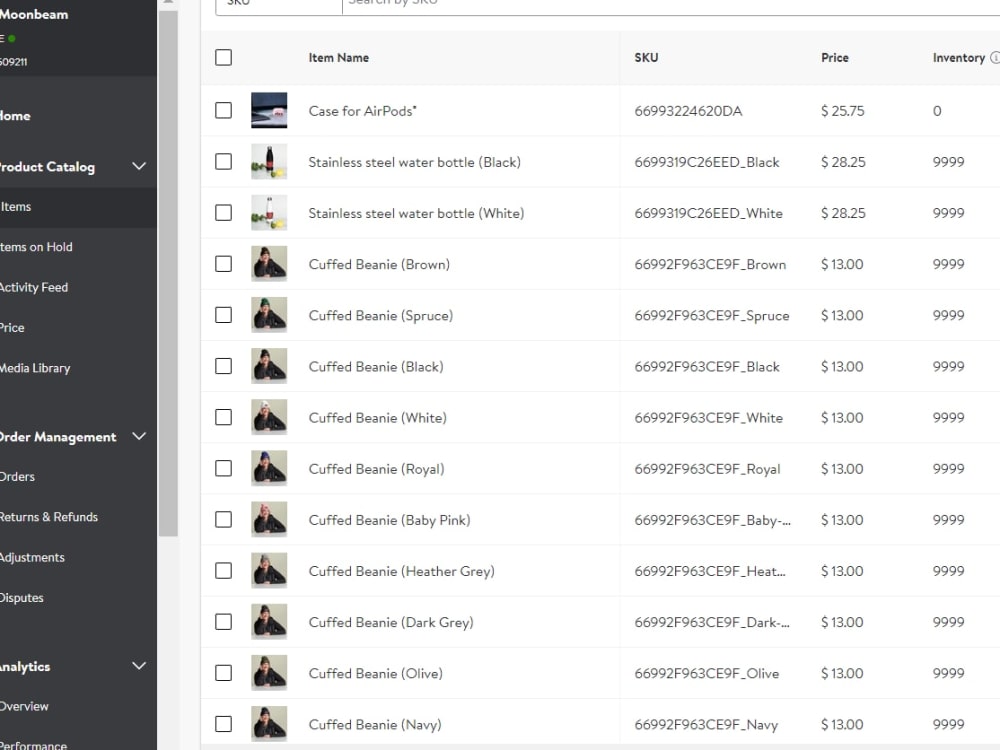Open the Case for AirPods product thumbnail
Viewport: 1000px width, 750px height.
tap(269, 110)
